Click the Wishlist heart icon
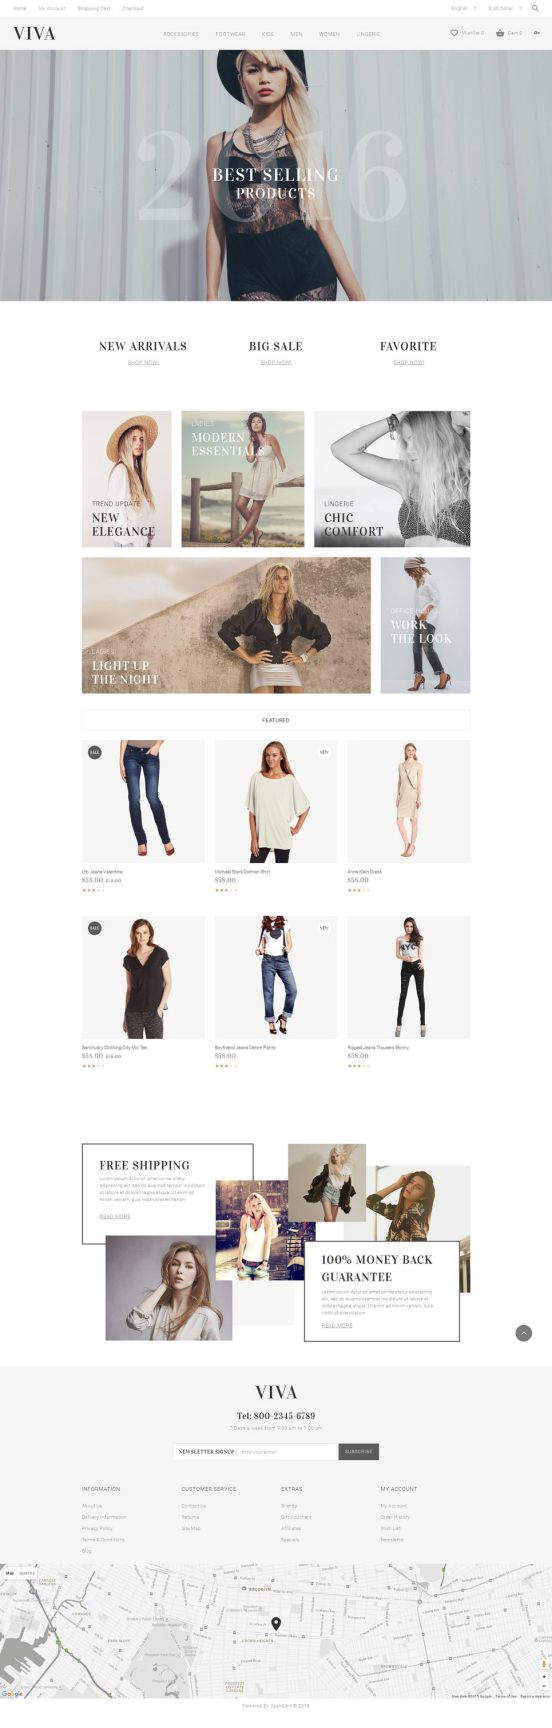 click(x=454, y=33)
